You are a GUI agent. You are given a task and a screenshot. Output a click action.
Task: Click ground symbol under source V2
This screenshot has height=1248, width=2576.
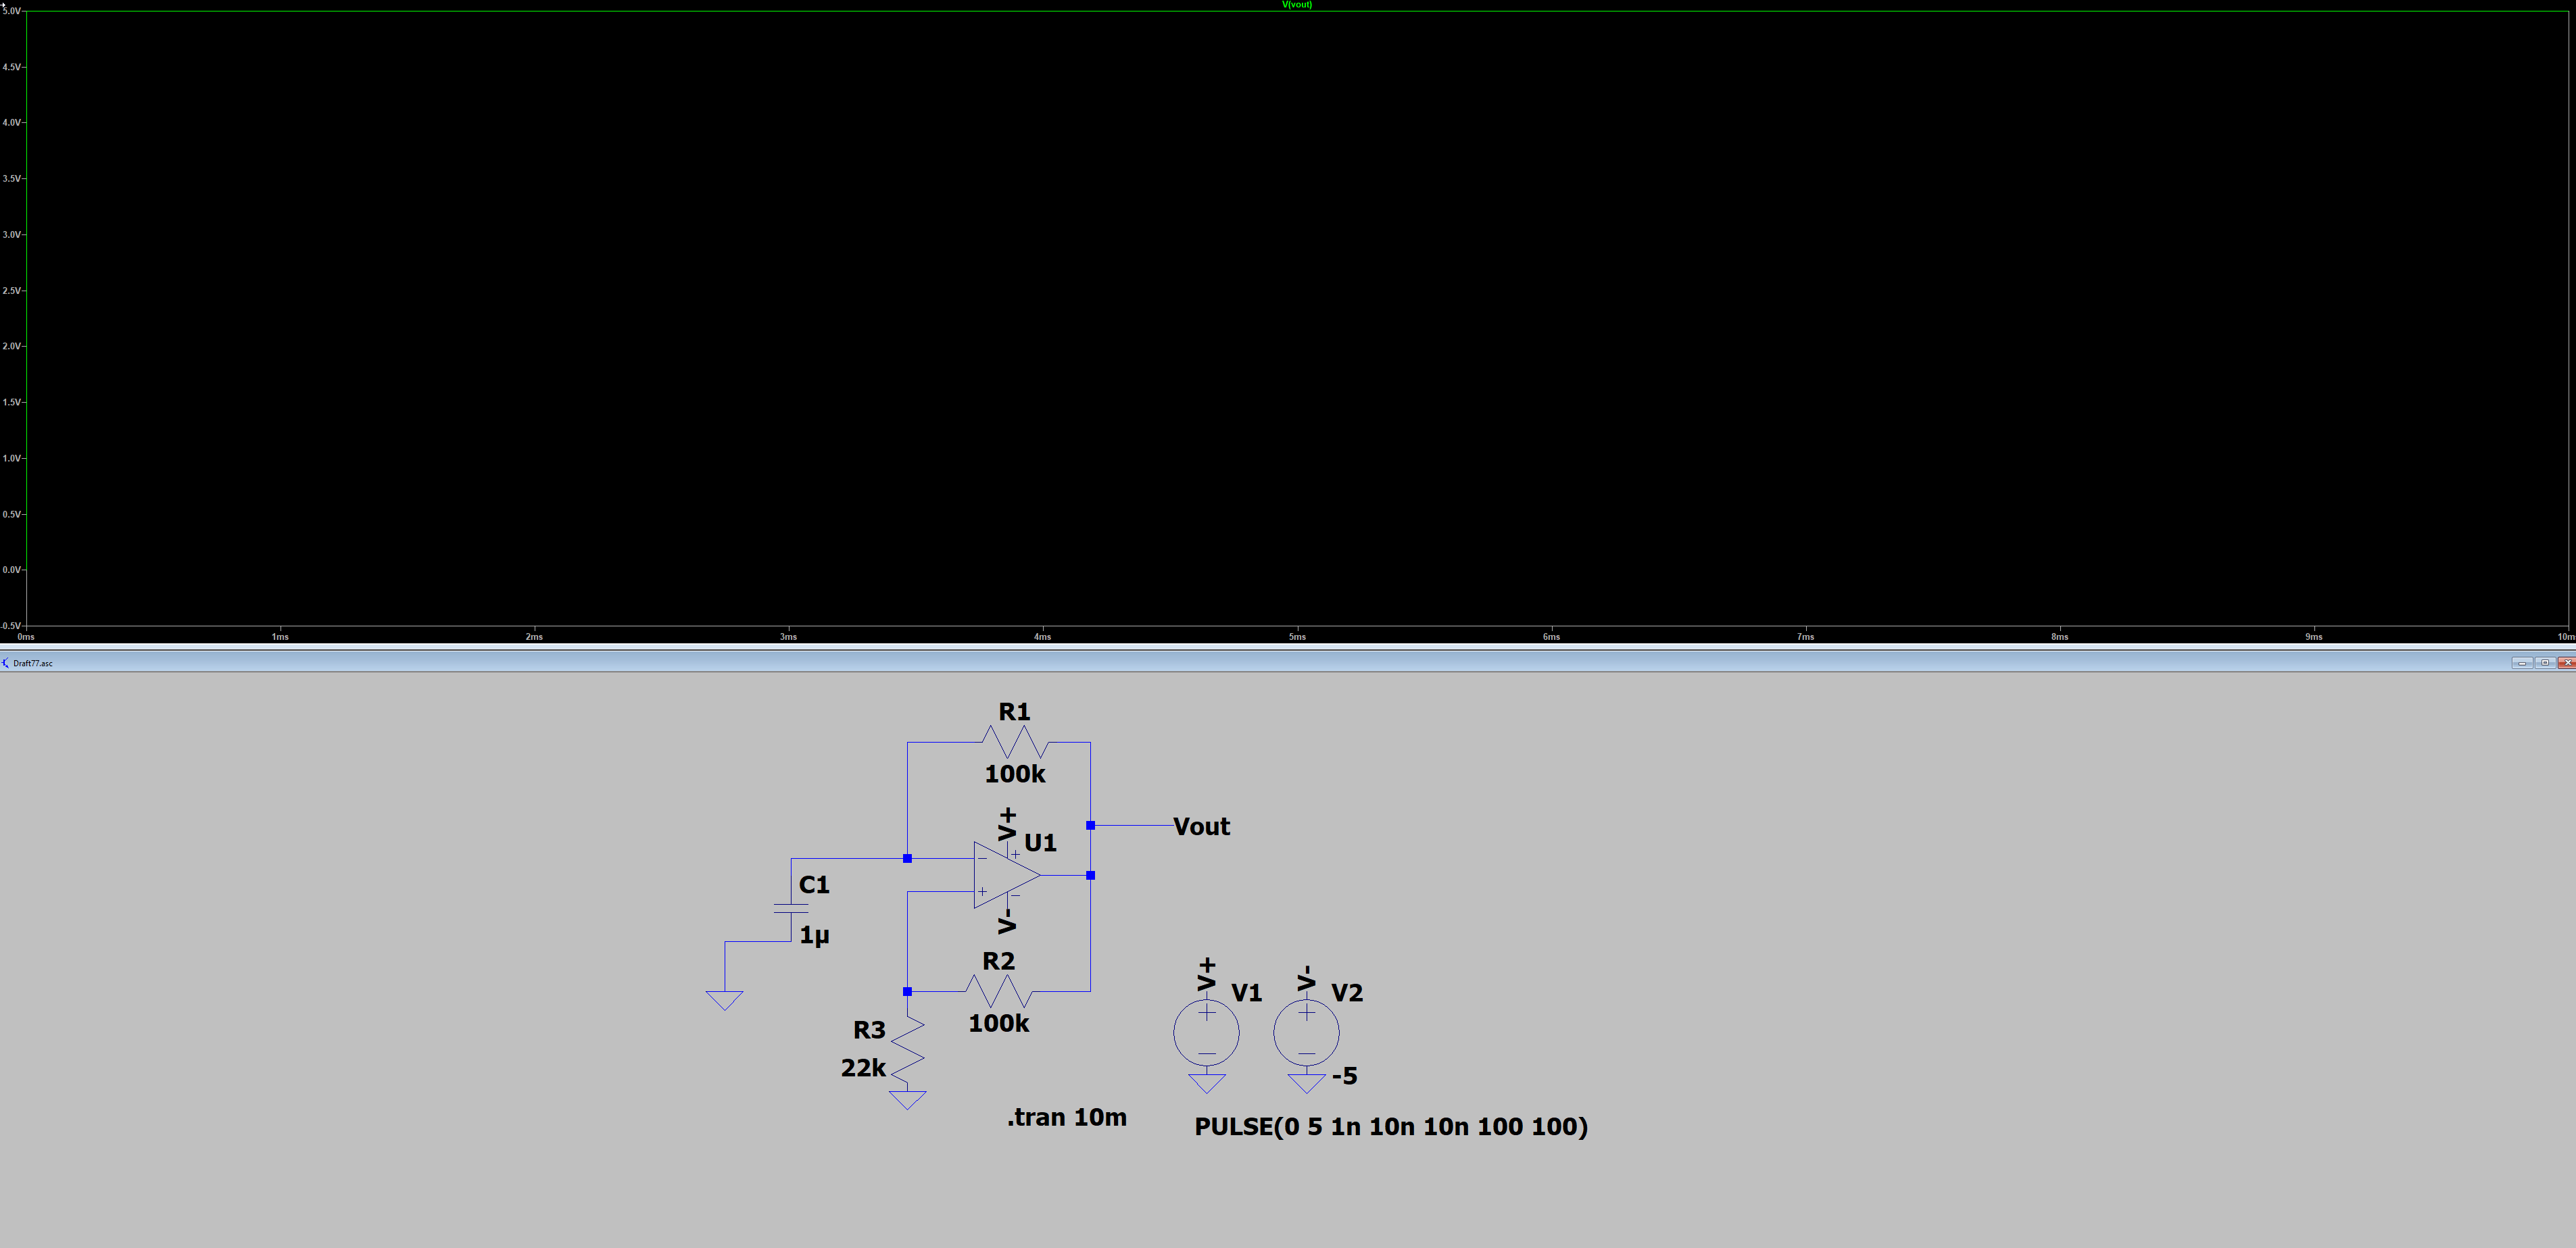click(x=1306, y=1083)
